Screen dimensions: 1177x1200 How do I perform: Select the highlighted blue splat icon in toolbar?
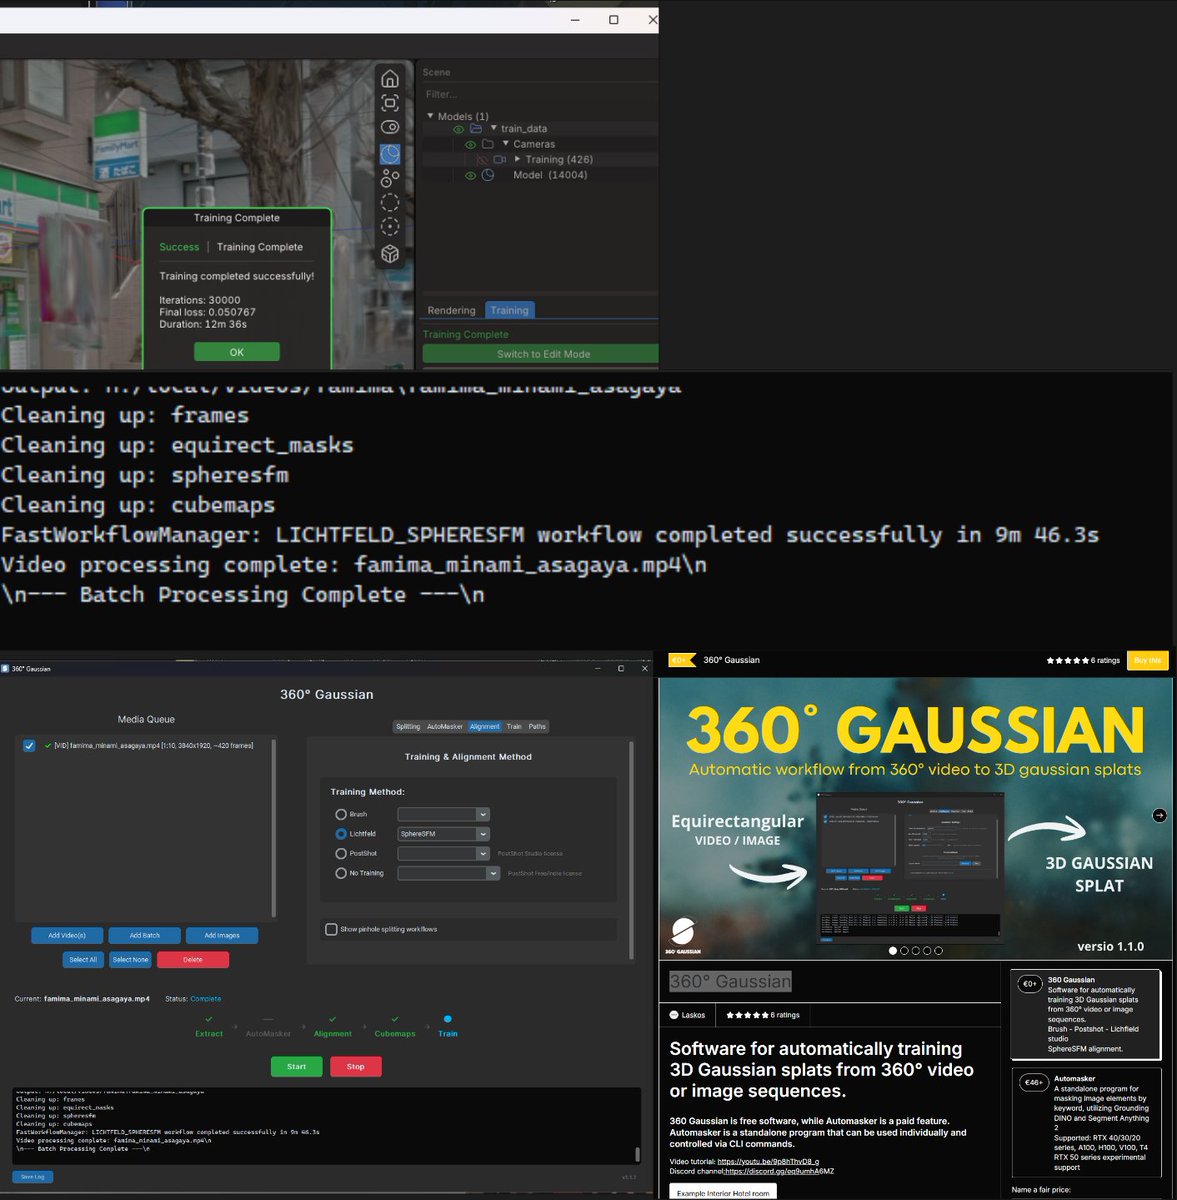[x=390, y=154]
